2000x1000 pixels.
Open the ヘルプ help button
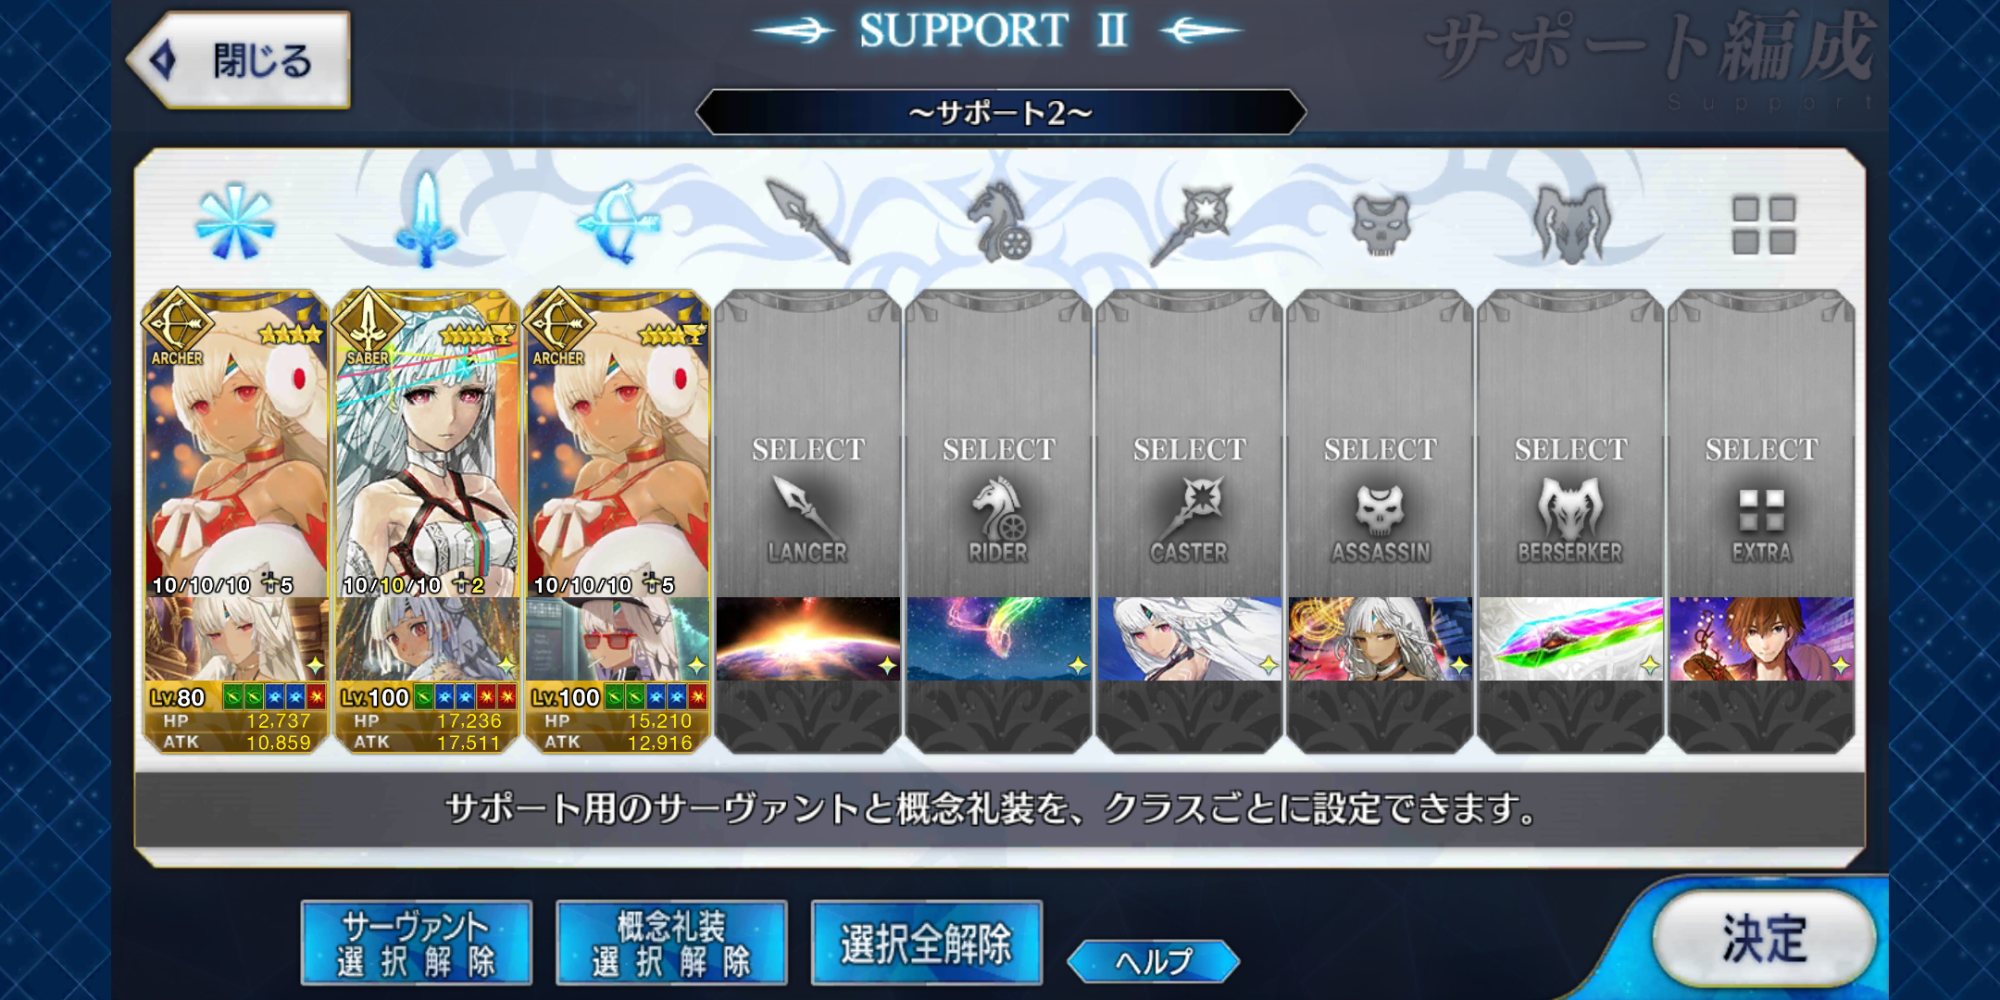(x=1153, y=961)
